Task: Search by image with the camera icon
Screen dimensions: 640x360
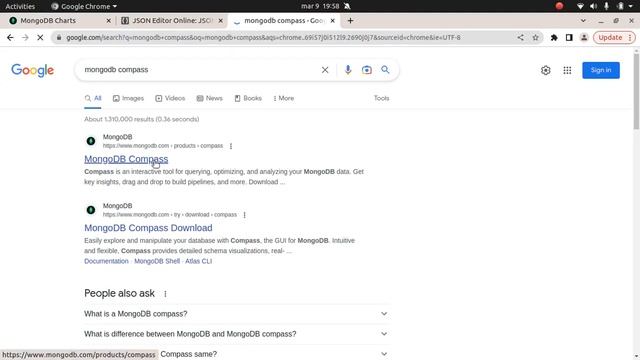Action: coord(367,70)
